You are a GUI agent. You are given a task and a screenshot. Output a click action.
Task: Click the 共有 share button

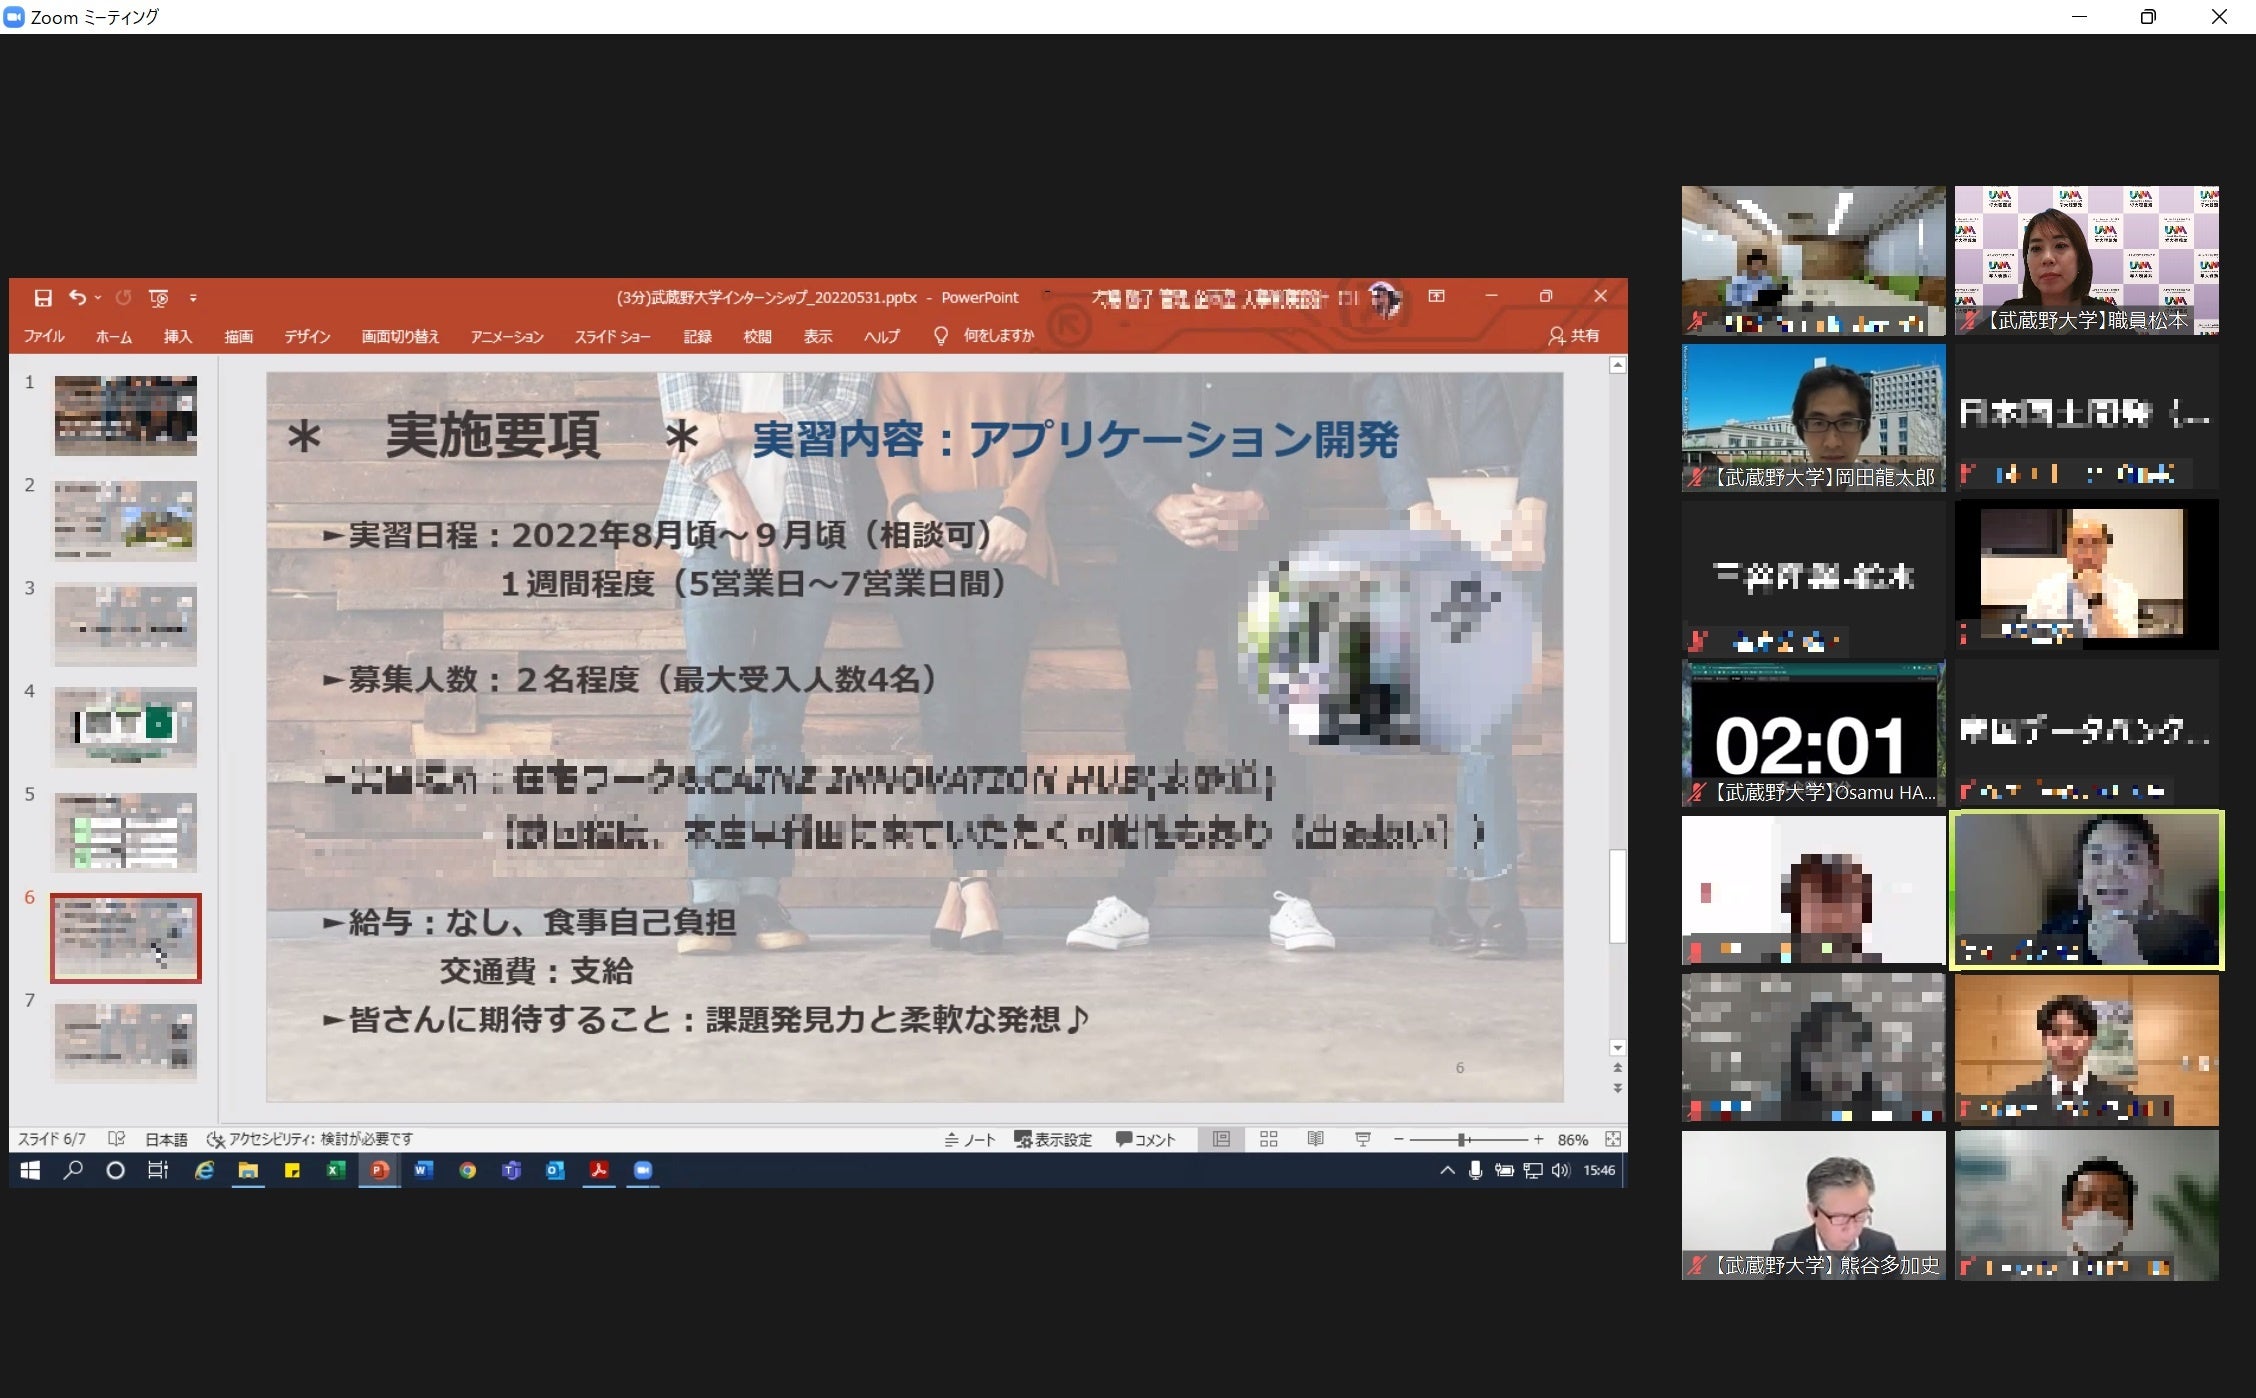point(1574,336)
